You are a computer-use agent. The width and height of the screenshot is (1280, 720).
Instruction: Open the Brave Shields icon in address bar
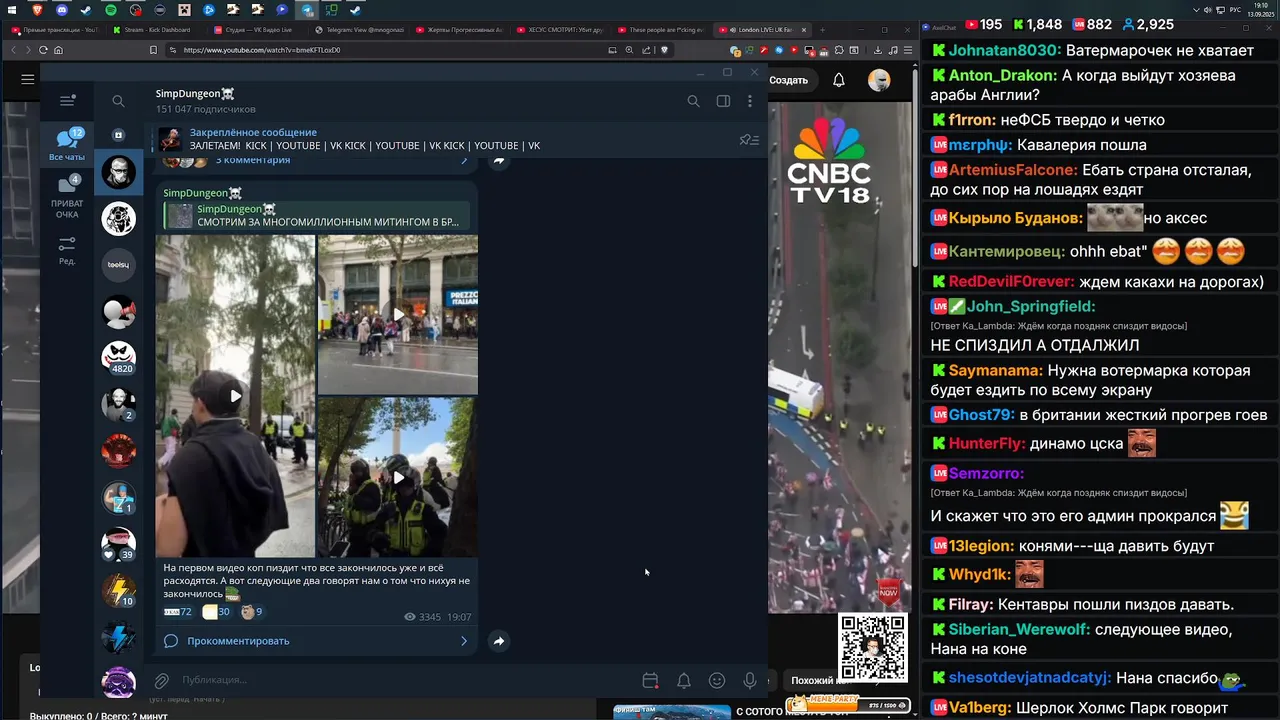point(664,50)
